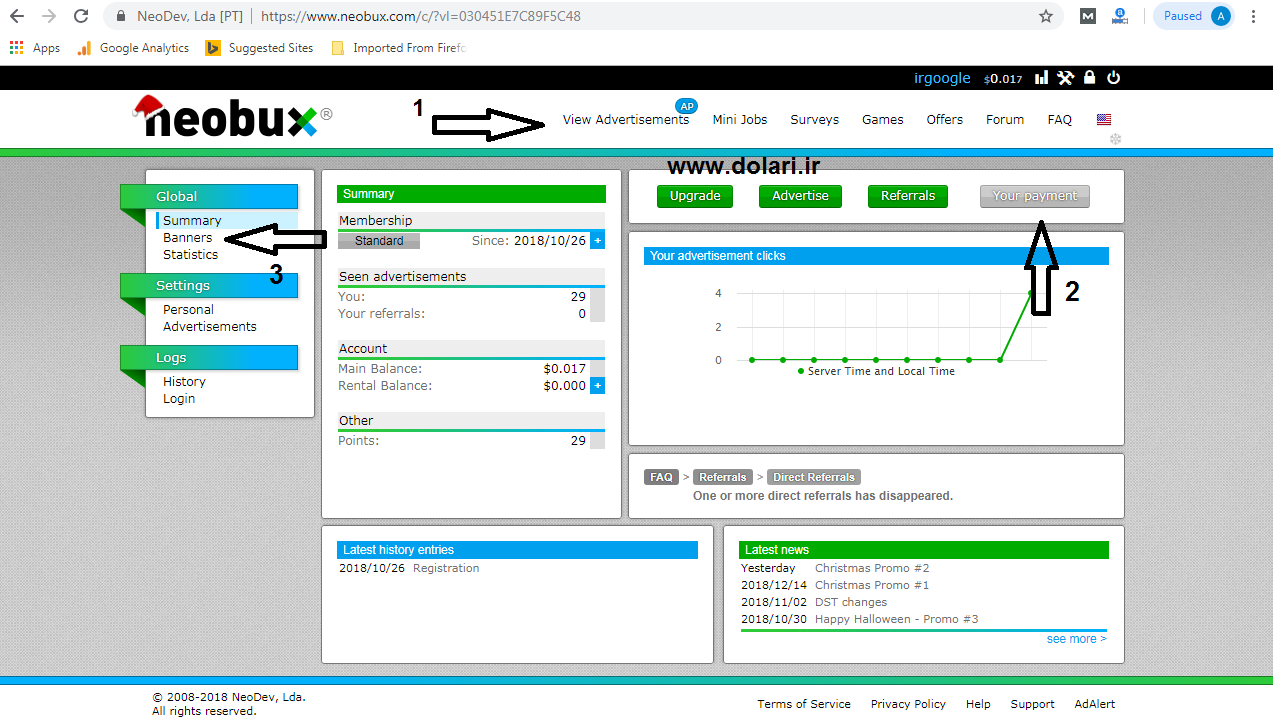The height and width of the screenshot is (719, 1273).
Task: Click the padlock icon in top bar
Action: 1090,78
